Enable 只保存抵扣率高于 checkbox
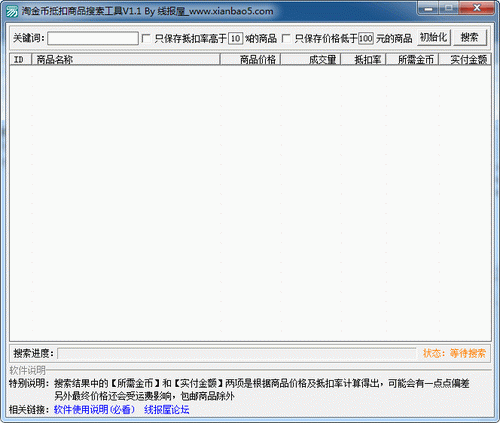This screenshot has height=423, width=500. click(146, 38)
